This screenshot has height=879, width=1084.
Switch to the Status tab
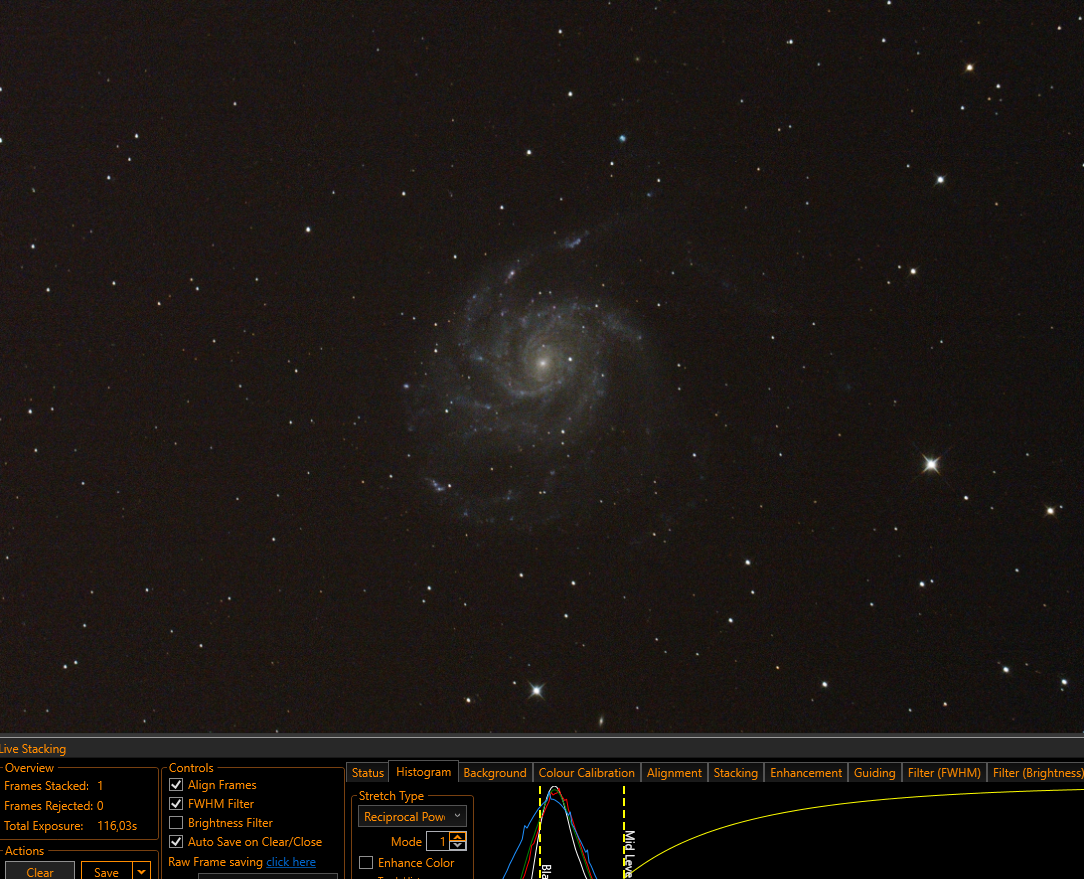pos(367,772)
